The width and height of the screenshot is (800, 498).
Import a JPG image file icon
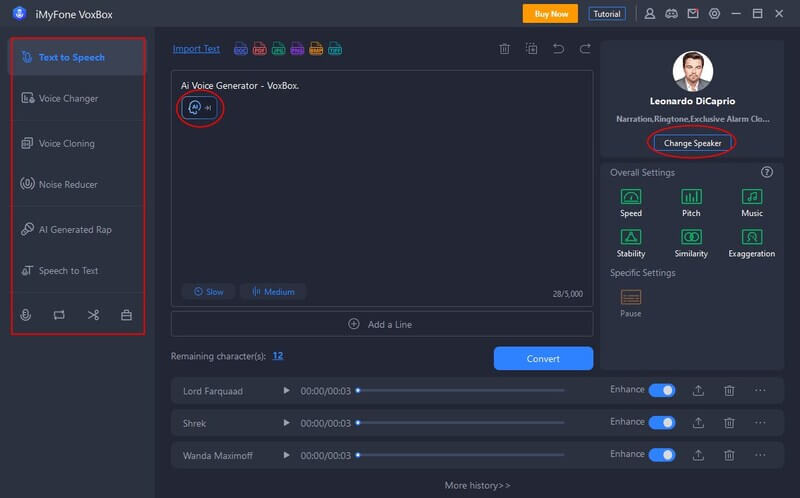pyautogui.click(x=279, y=49)
